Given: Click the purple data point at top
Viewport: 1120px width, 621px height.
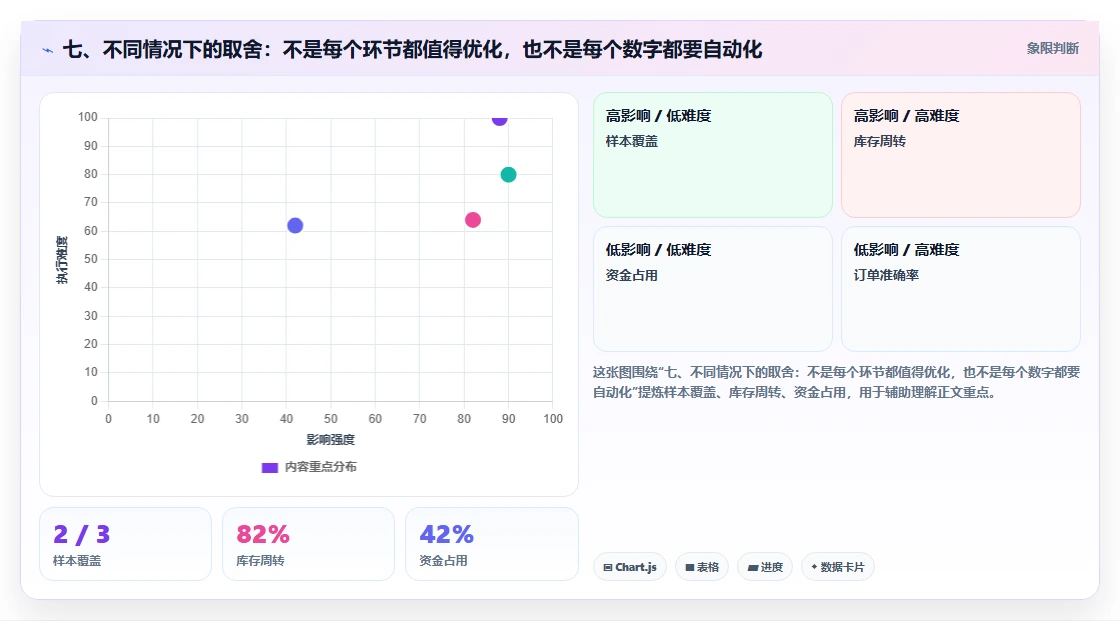Looking at the screenshot, I should click(x=499, y=119).
